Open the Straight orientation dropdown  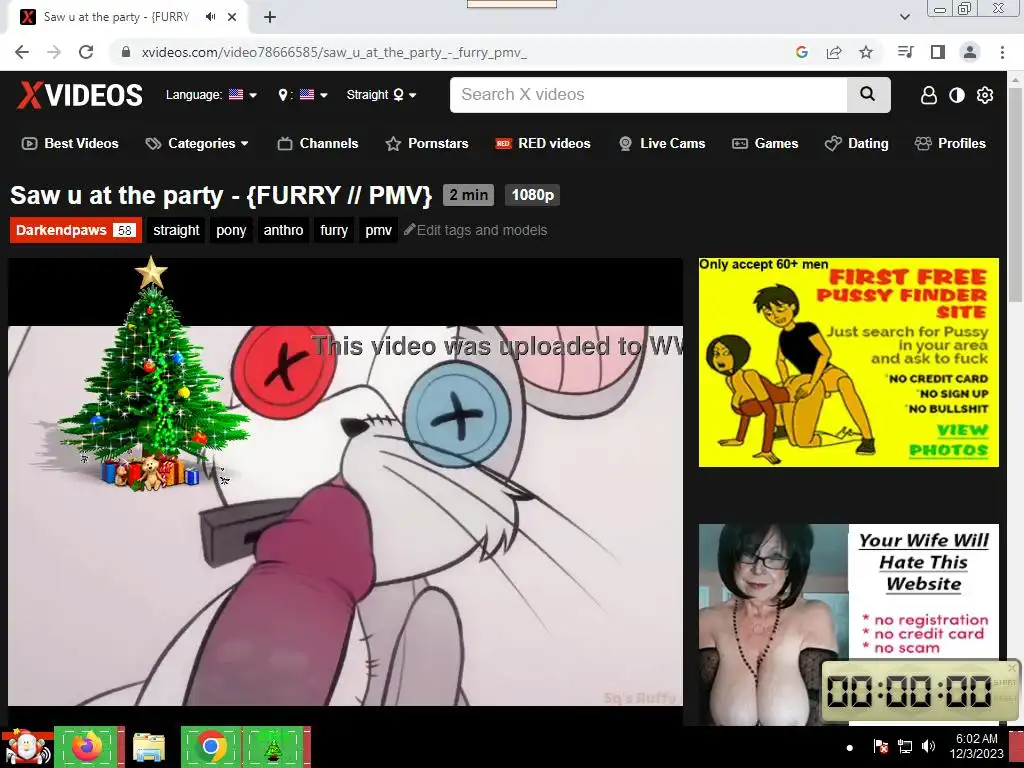(381, 95)
